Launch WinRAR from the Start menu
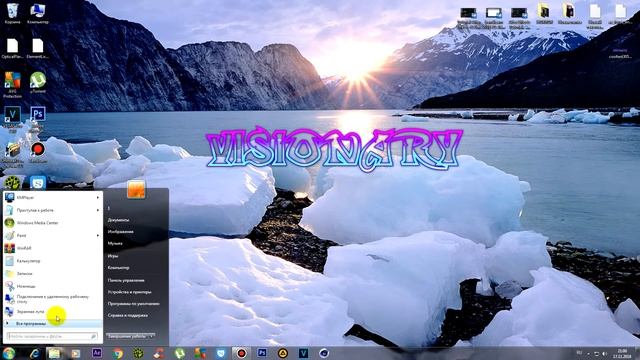The height and width of the screenshot is (360, 640). [x=53, y=248]
